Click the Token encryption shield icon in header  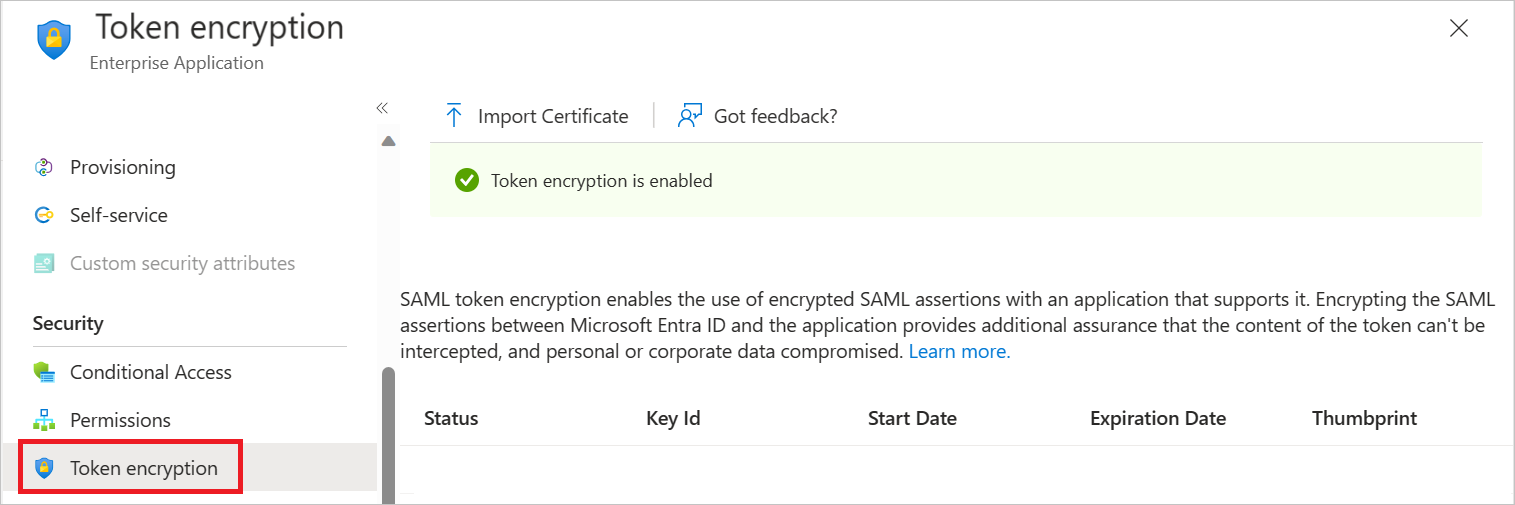tap(54, 40)
